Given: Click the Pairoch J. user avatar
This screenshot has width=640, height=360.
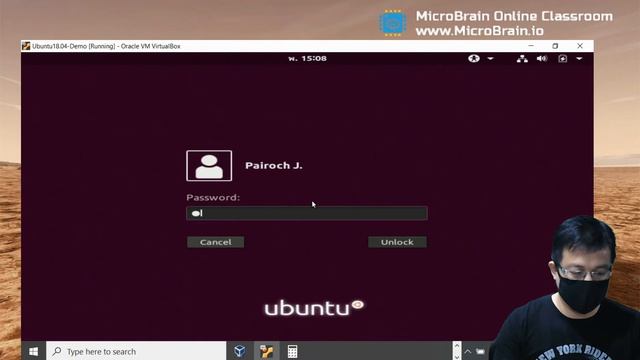Looking at the screenshot, I should point(209,166).
